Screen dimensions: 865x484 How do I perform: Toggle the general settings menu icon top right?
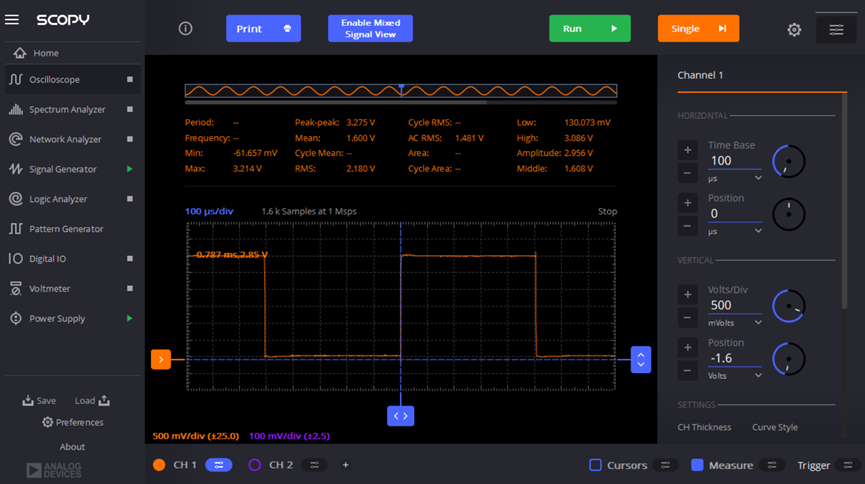click(836, 29)
